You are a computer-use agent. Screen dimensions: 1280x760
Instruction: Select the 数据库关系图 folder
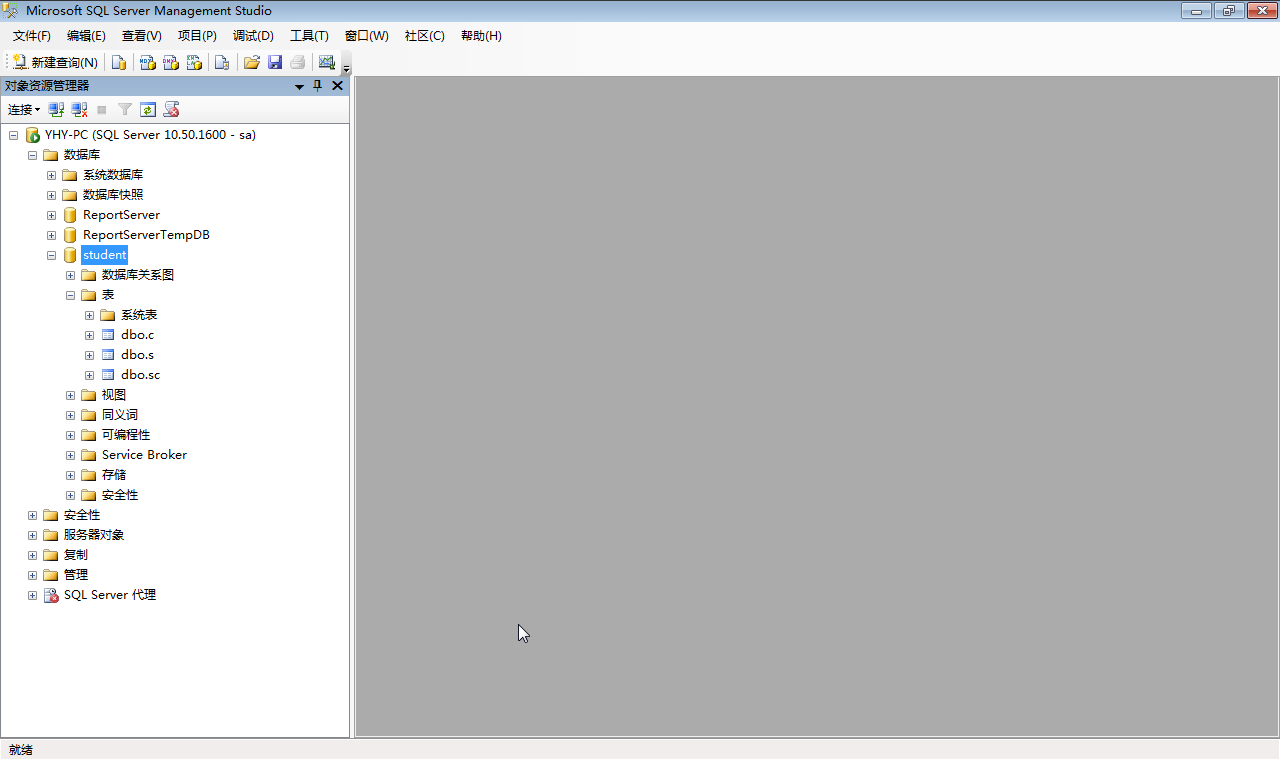(x=137, y=275)
